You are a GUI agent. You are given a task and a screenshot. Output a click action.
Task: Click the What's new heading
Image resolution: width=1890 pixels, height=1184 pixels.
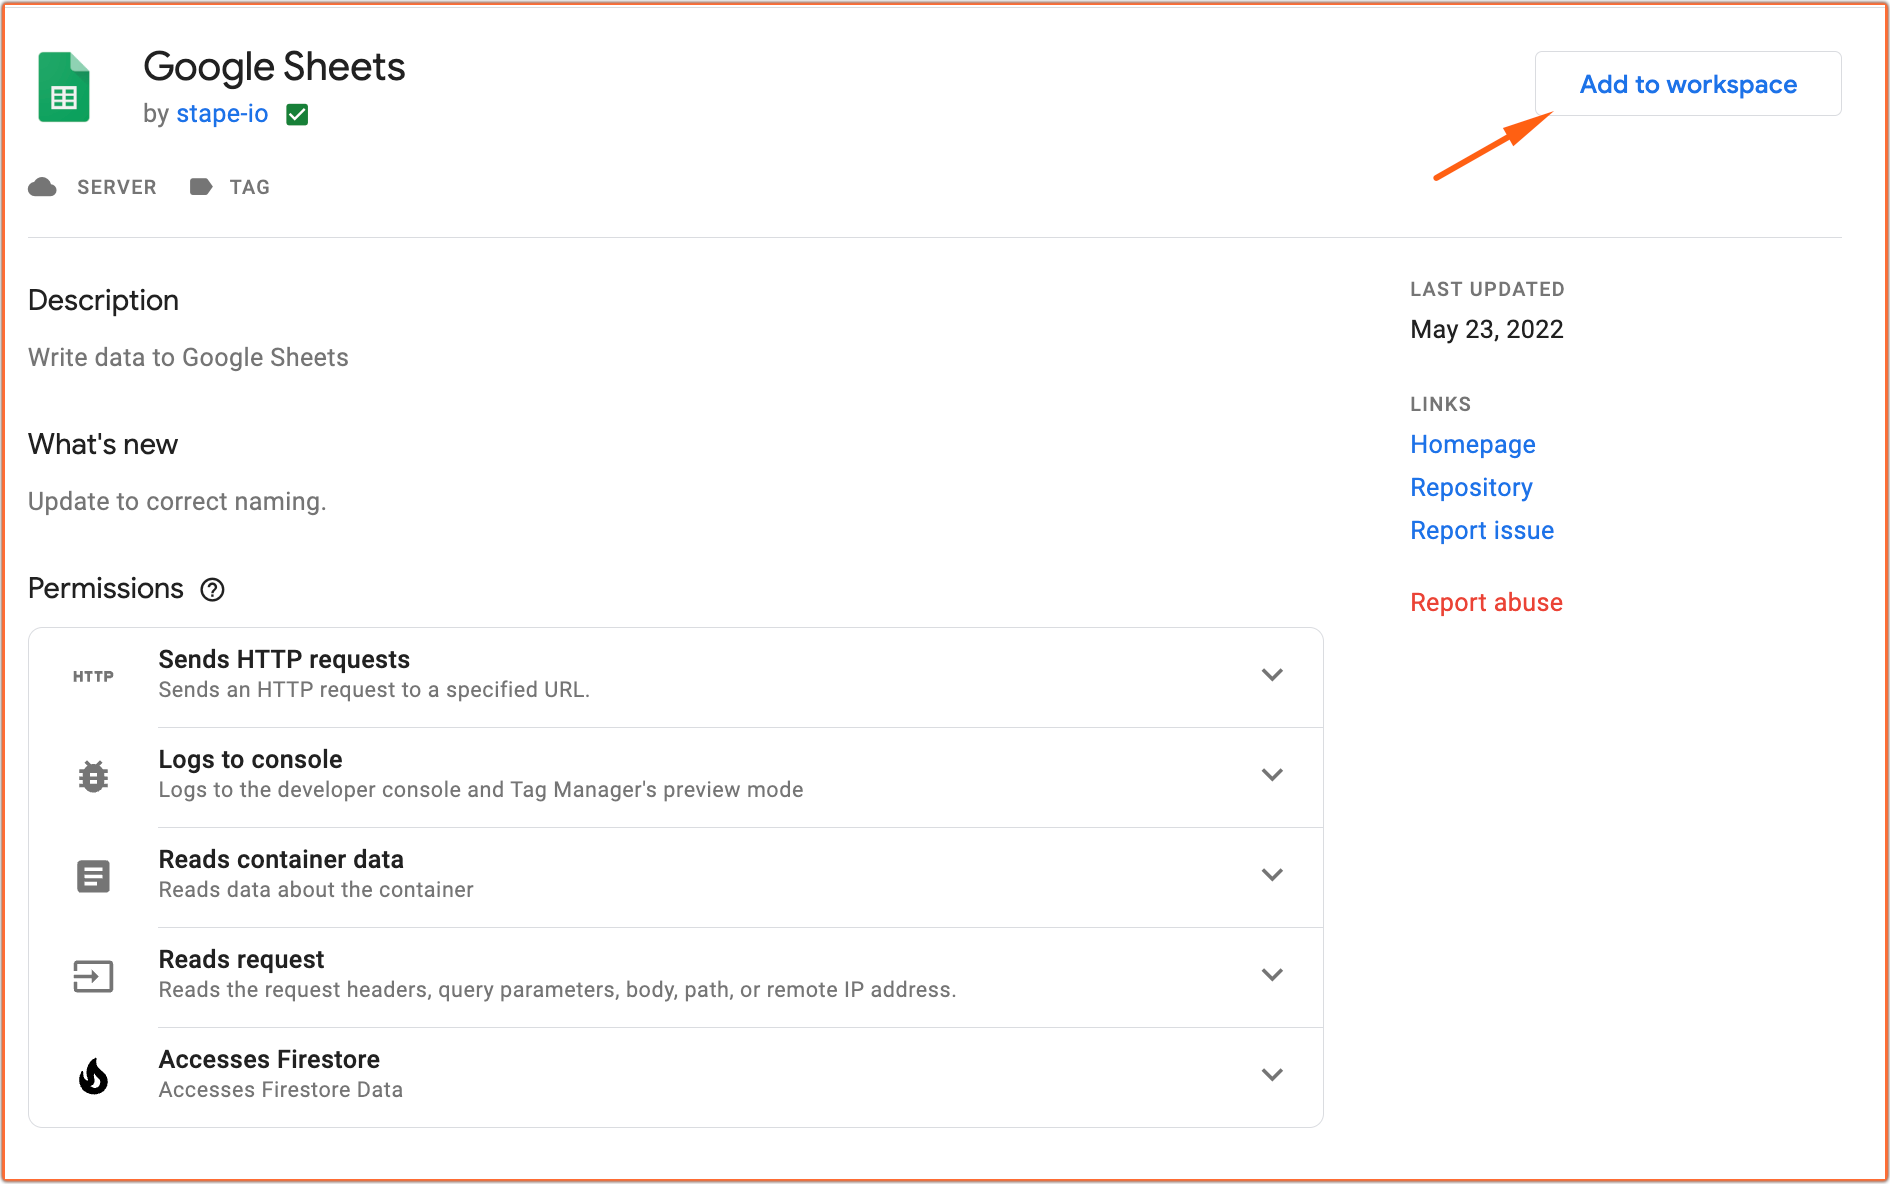coord(103,445)
